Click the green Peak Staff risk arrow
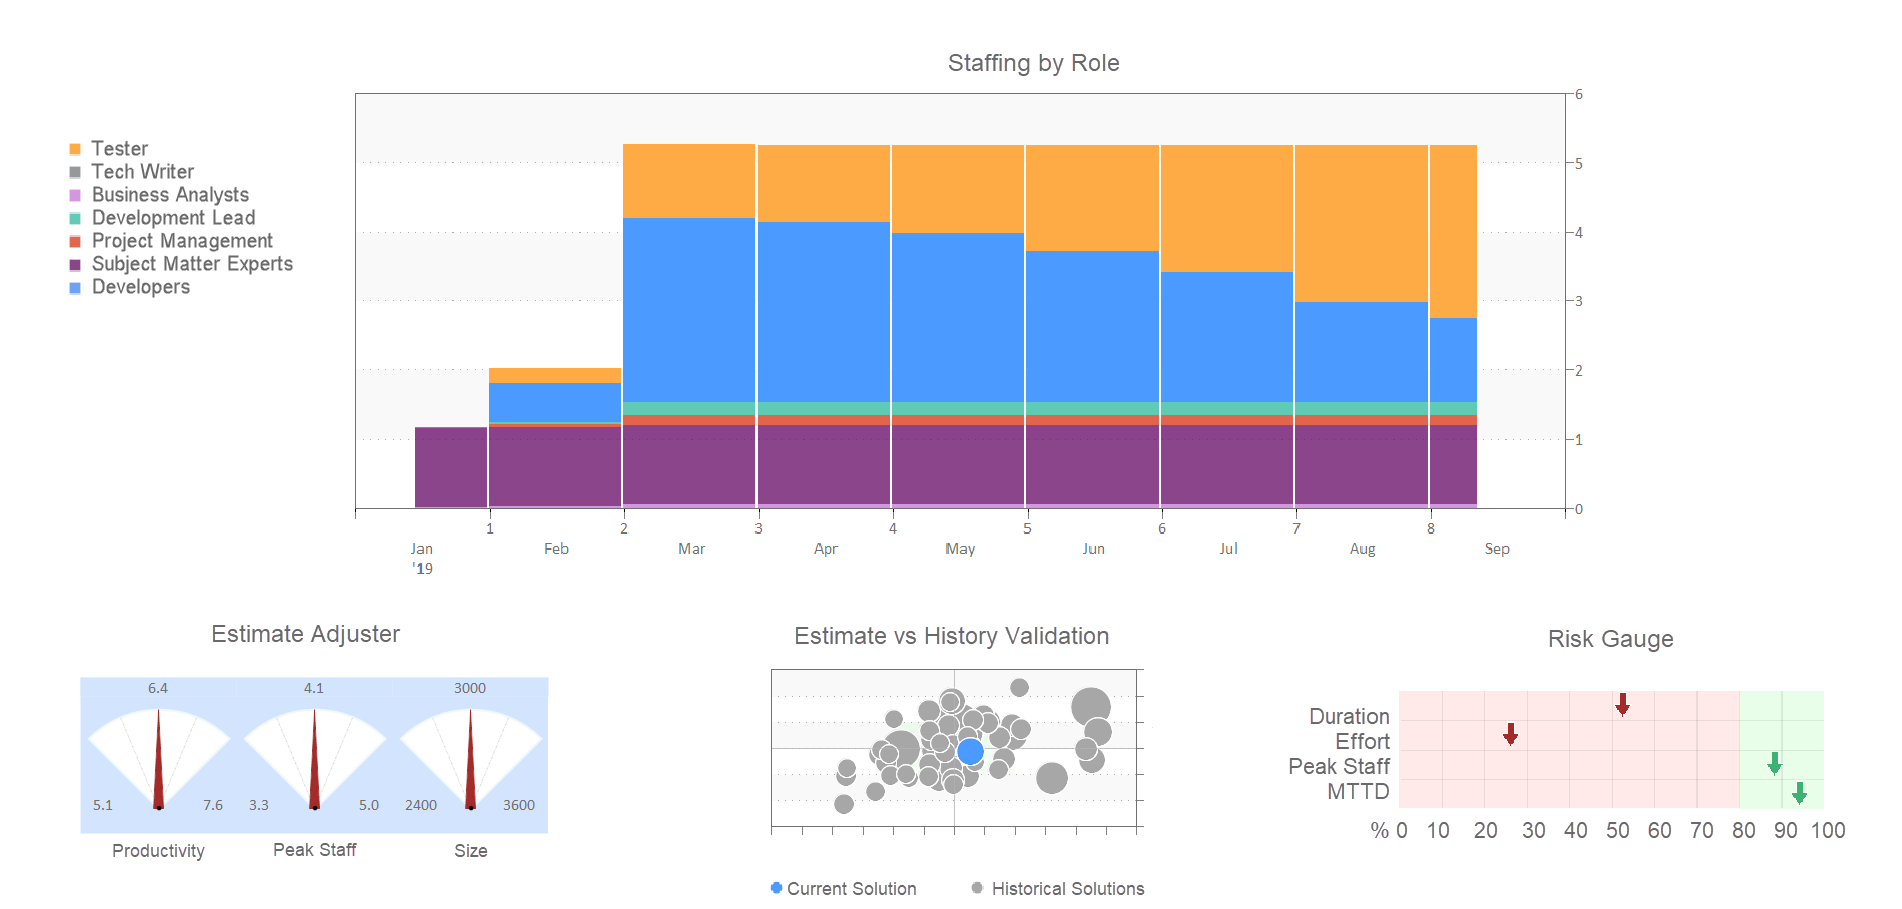Image resolution: width=1902 pixels, height=909 pixels. (1774, 764)
